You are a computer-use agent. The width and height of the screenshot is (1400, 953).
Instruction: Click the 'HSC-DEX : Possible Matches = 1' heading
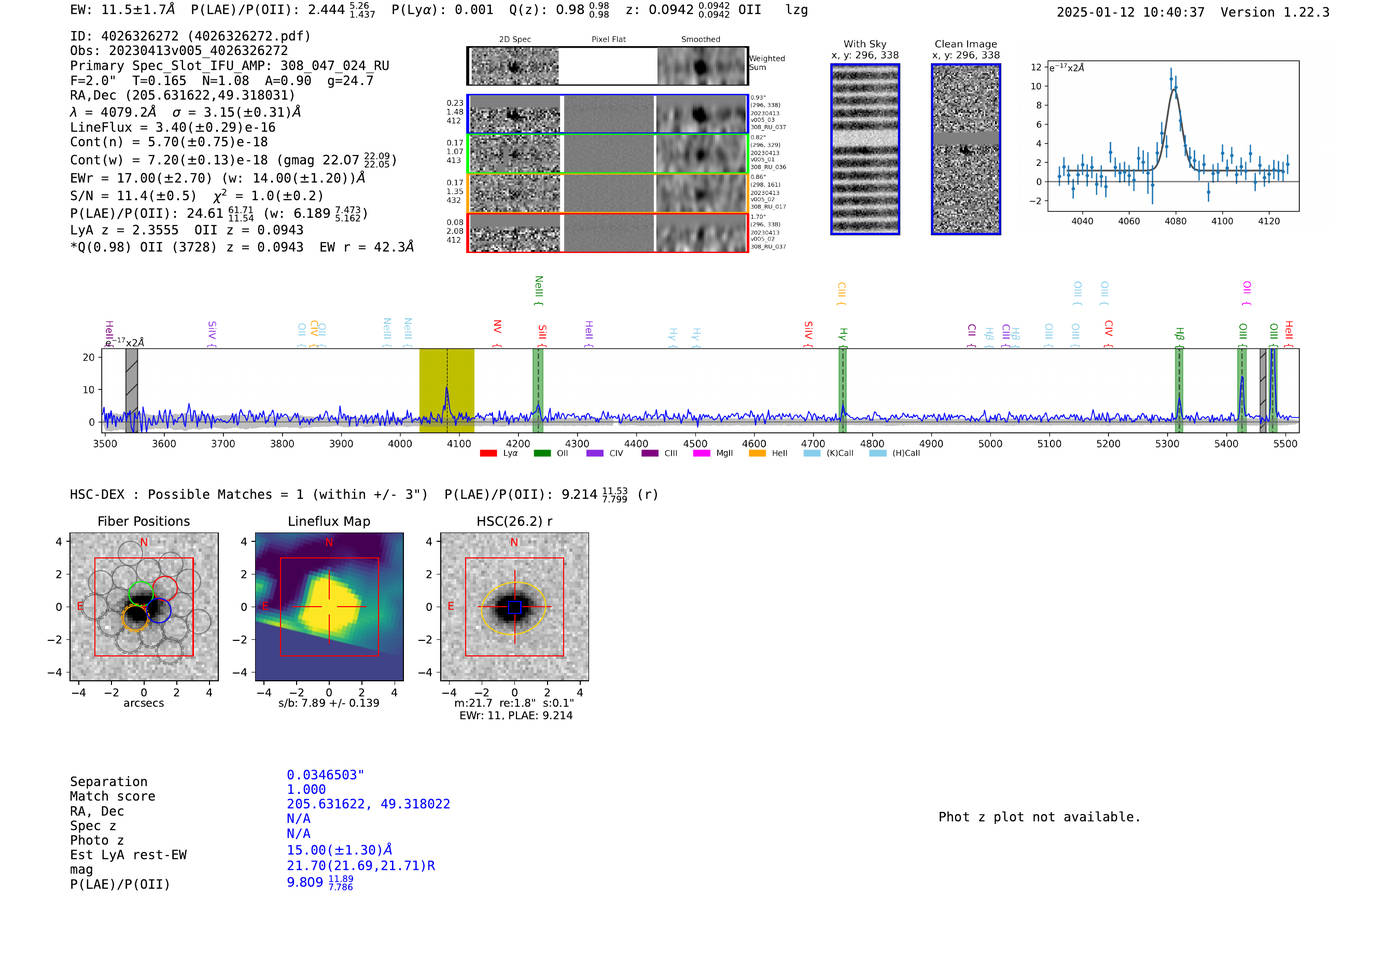(187, 494)
